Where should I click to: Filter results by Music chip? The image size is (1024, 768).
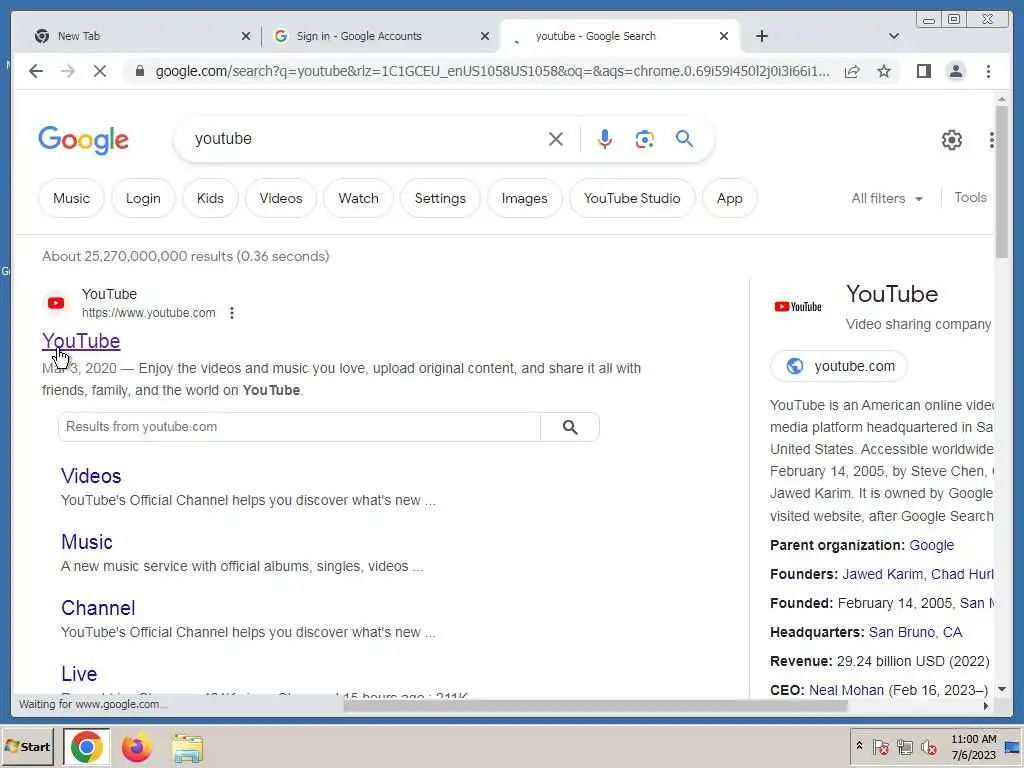pyautogui.click(x=71, y=199)
